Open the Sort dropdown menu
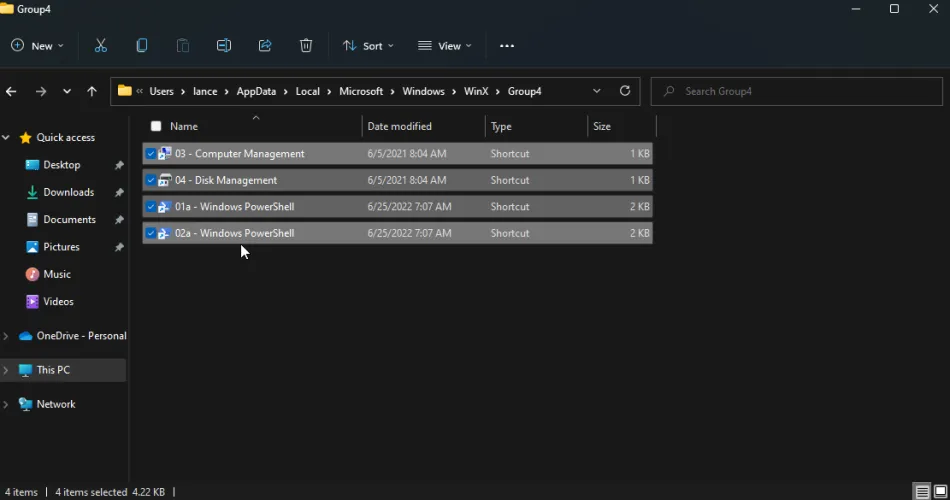Viewport: 950px width, 500px height. point(368,46)
